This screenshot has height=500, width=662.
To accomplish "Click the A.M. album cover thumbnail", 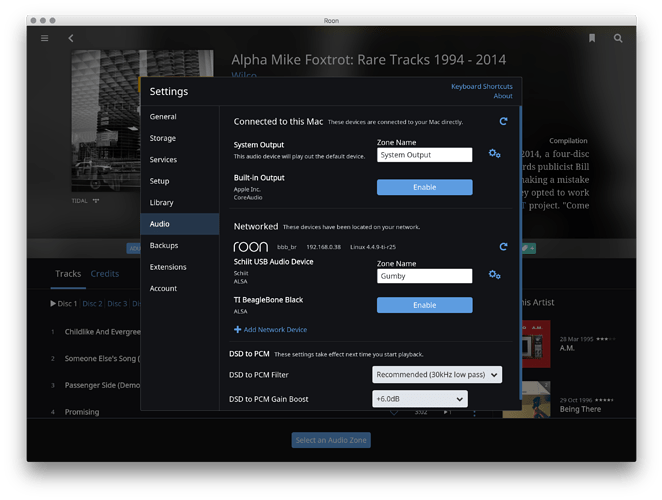I will pyautogui.click(x=536, y=344).
